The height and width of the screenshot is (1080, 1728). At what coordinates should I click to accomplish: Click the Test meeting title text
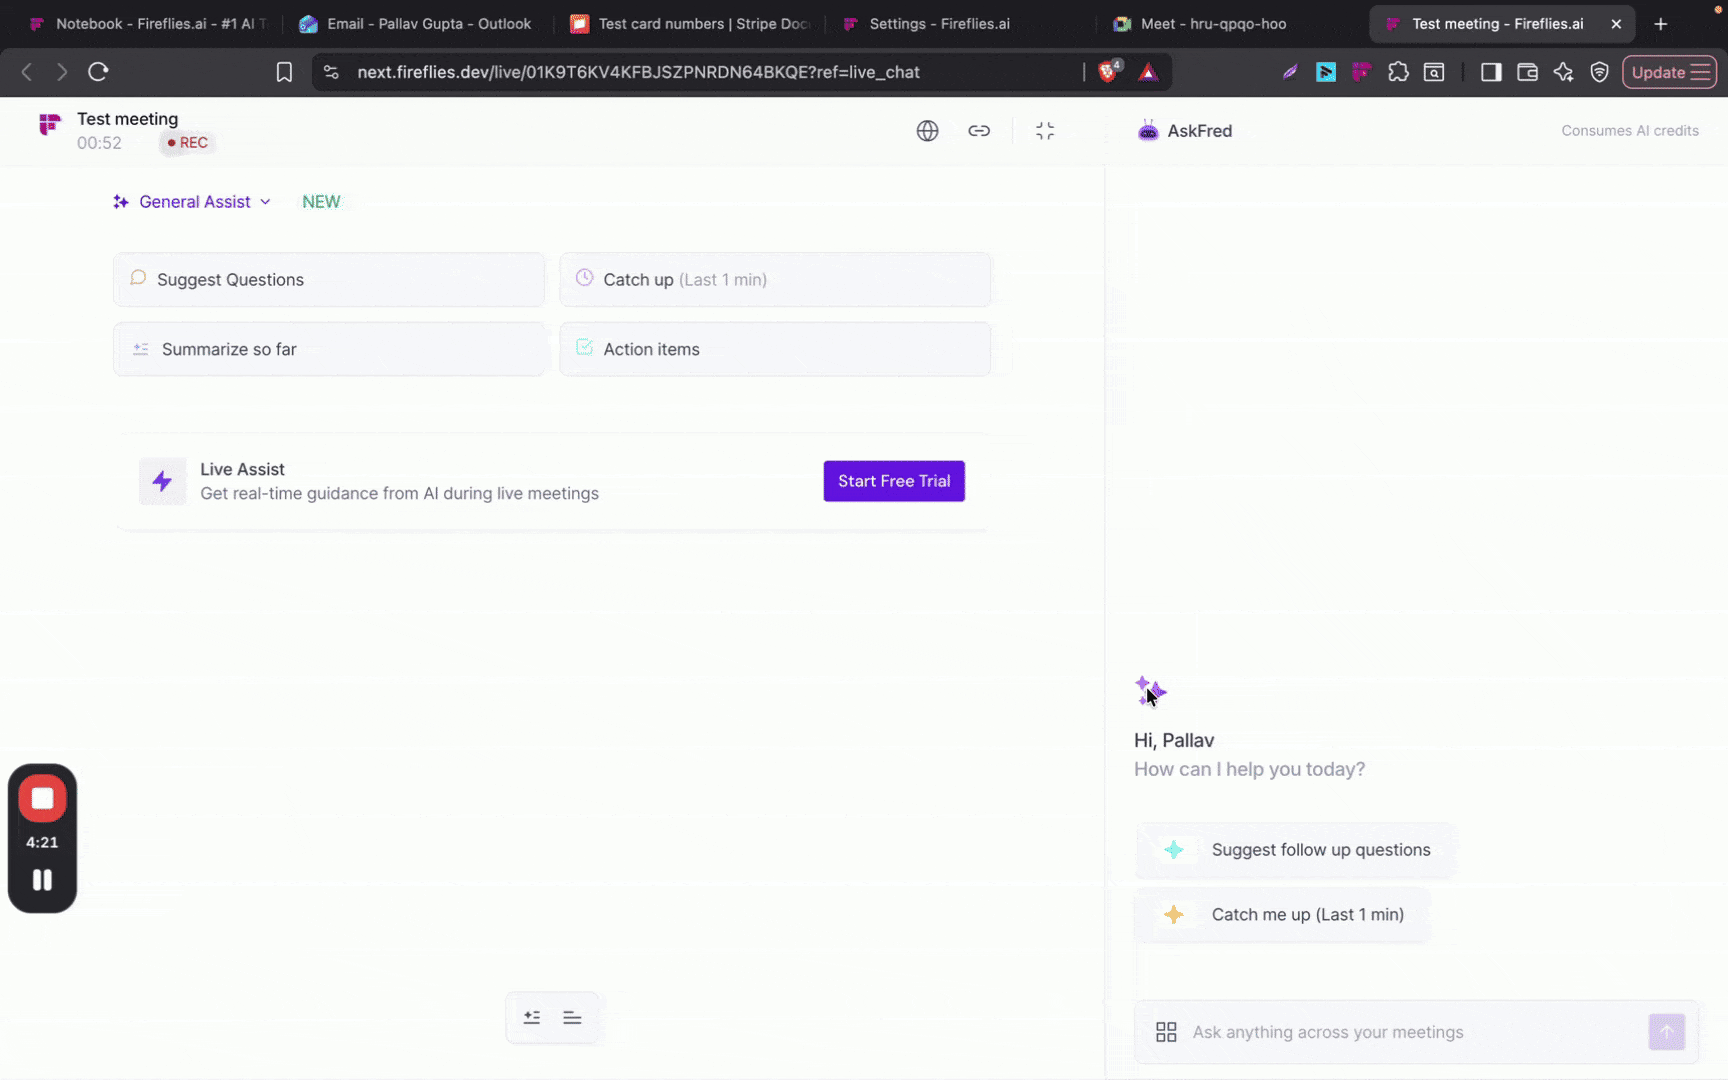(127, 119)
